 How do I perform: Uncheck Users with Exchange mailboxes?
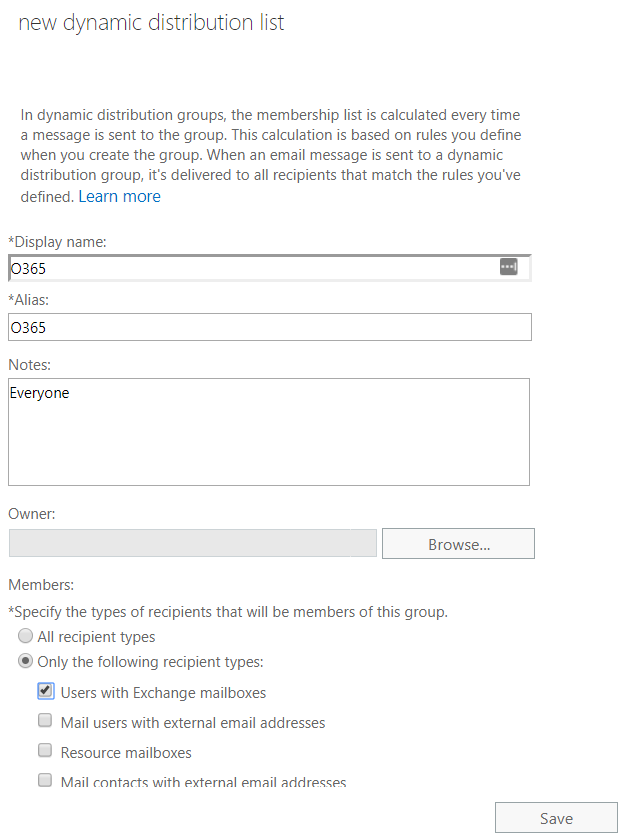coord(45,691)
